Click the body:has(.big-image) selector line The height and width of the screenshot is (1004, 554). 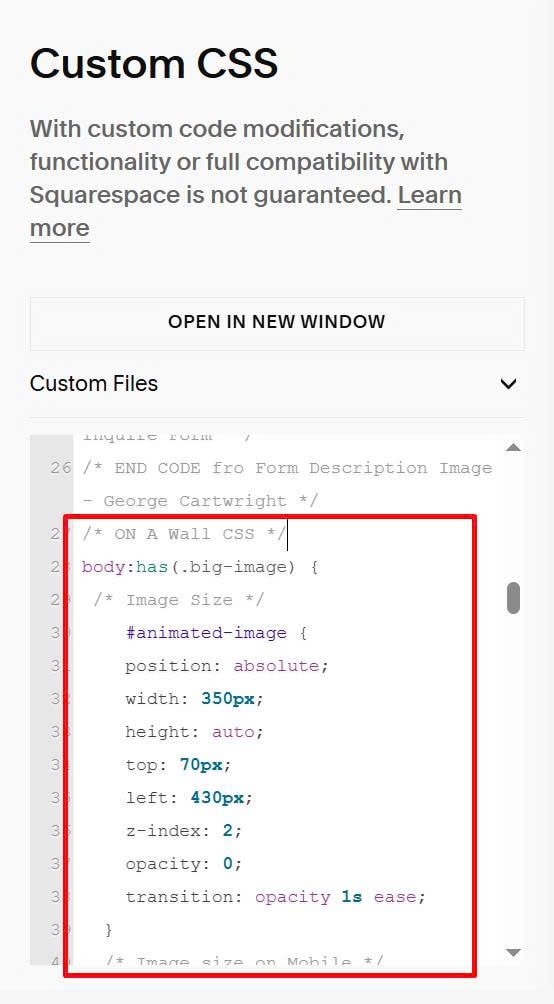coord(200,567)
